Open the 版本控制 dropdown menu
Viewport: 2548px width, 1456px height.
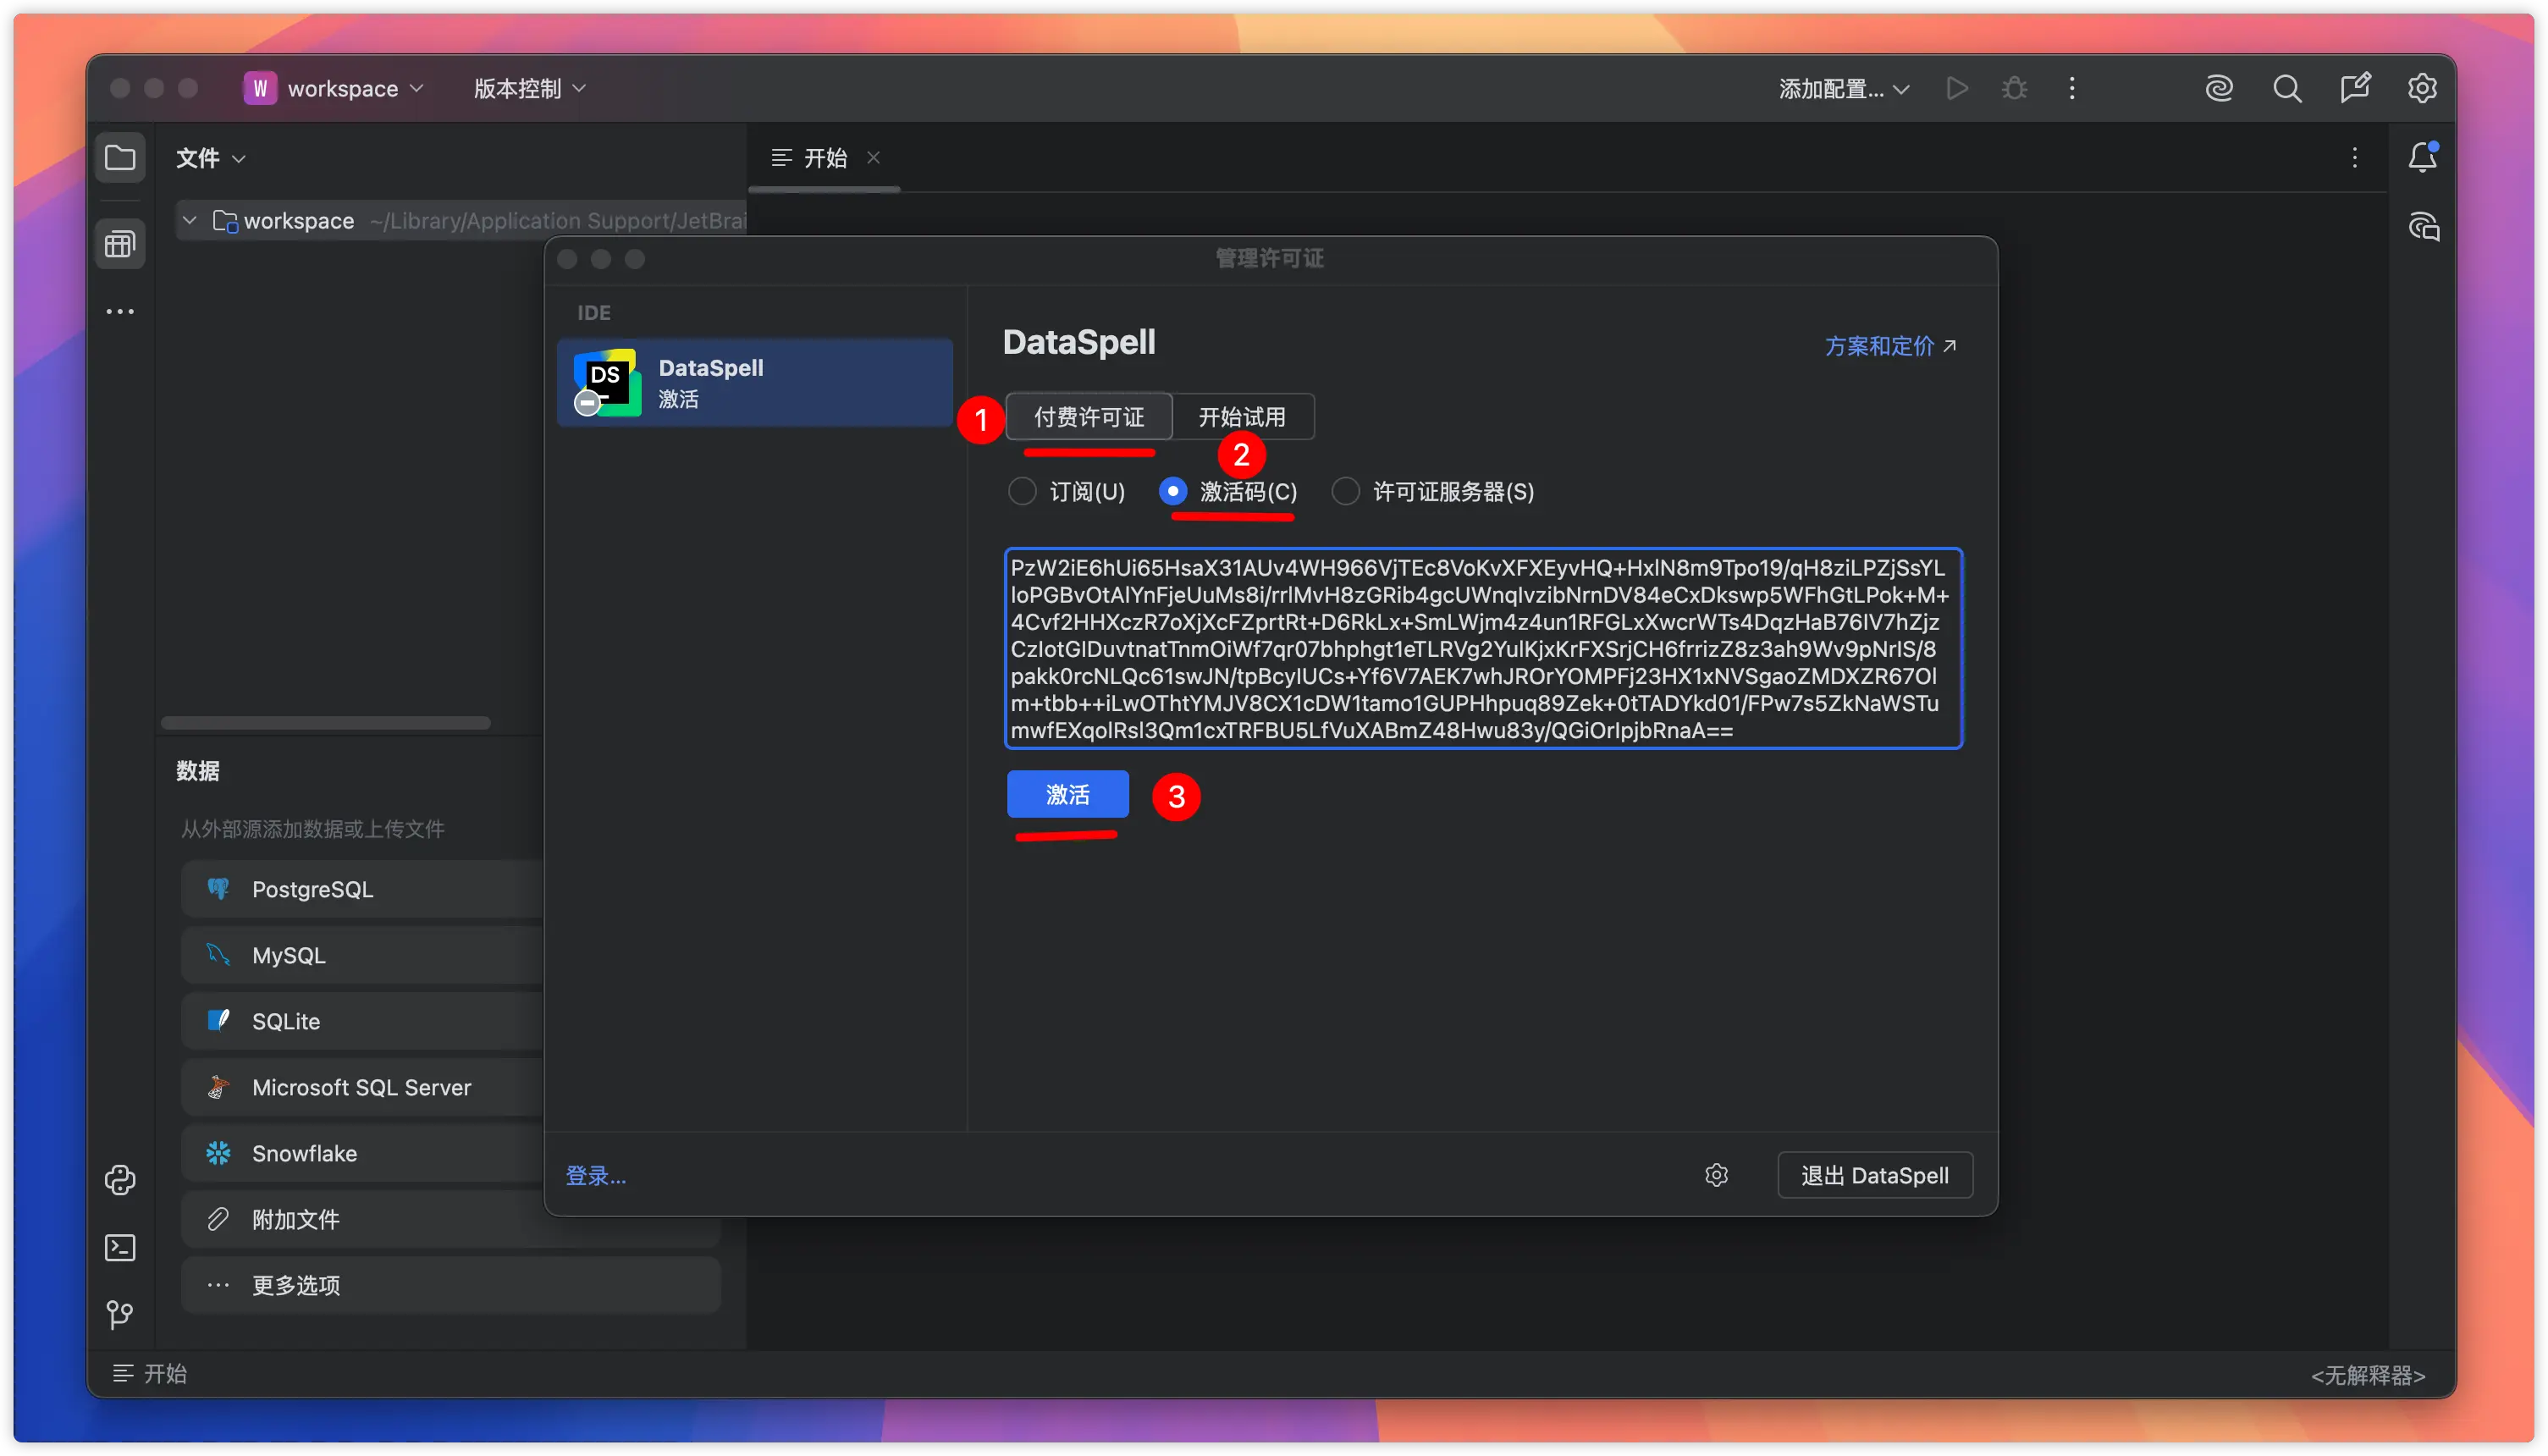click(x=529, y=88)
